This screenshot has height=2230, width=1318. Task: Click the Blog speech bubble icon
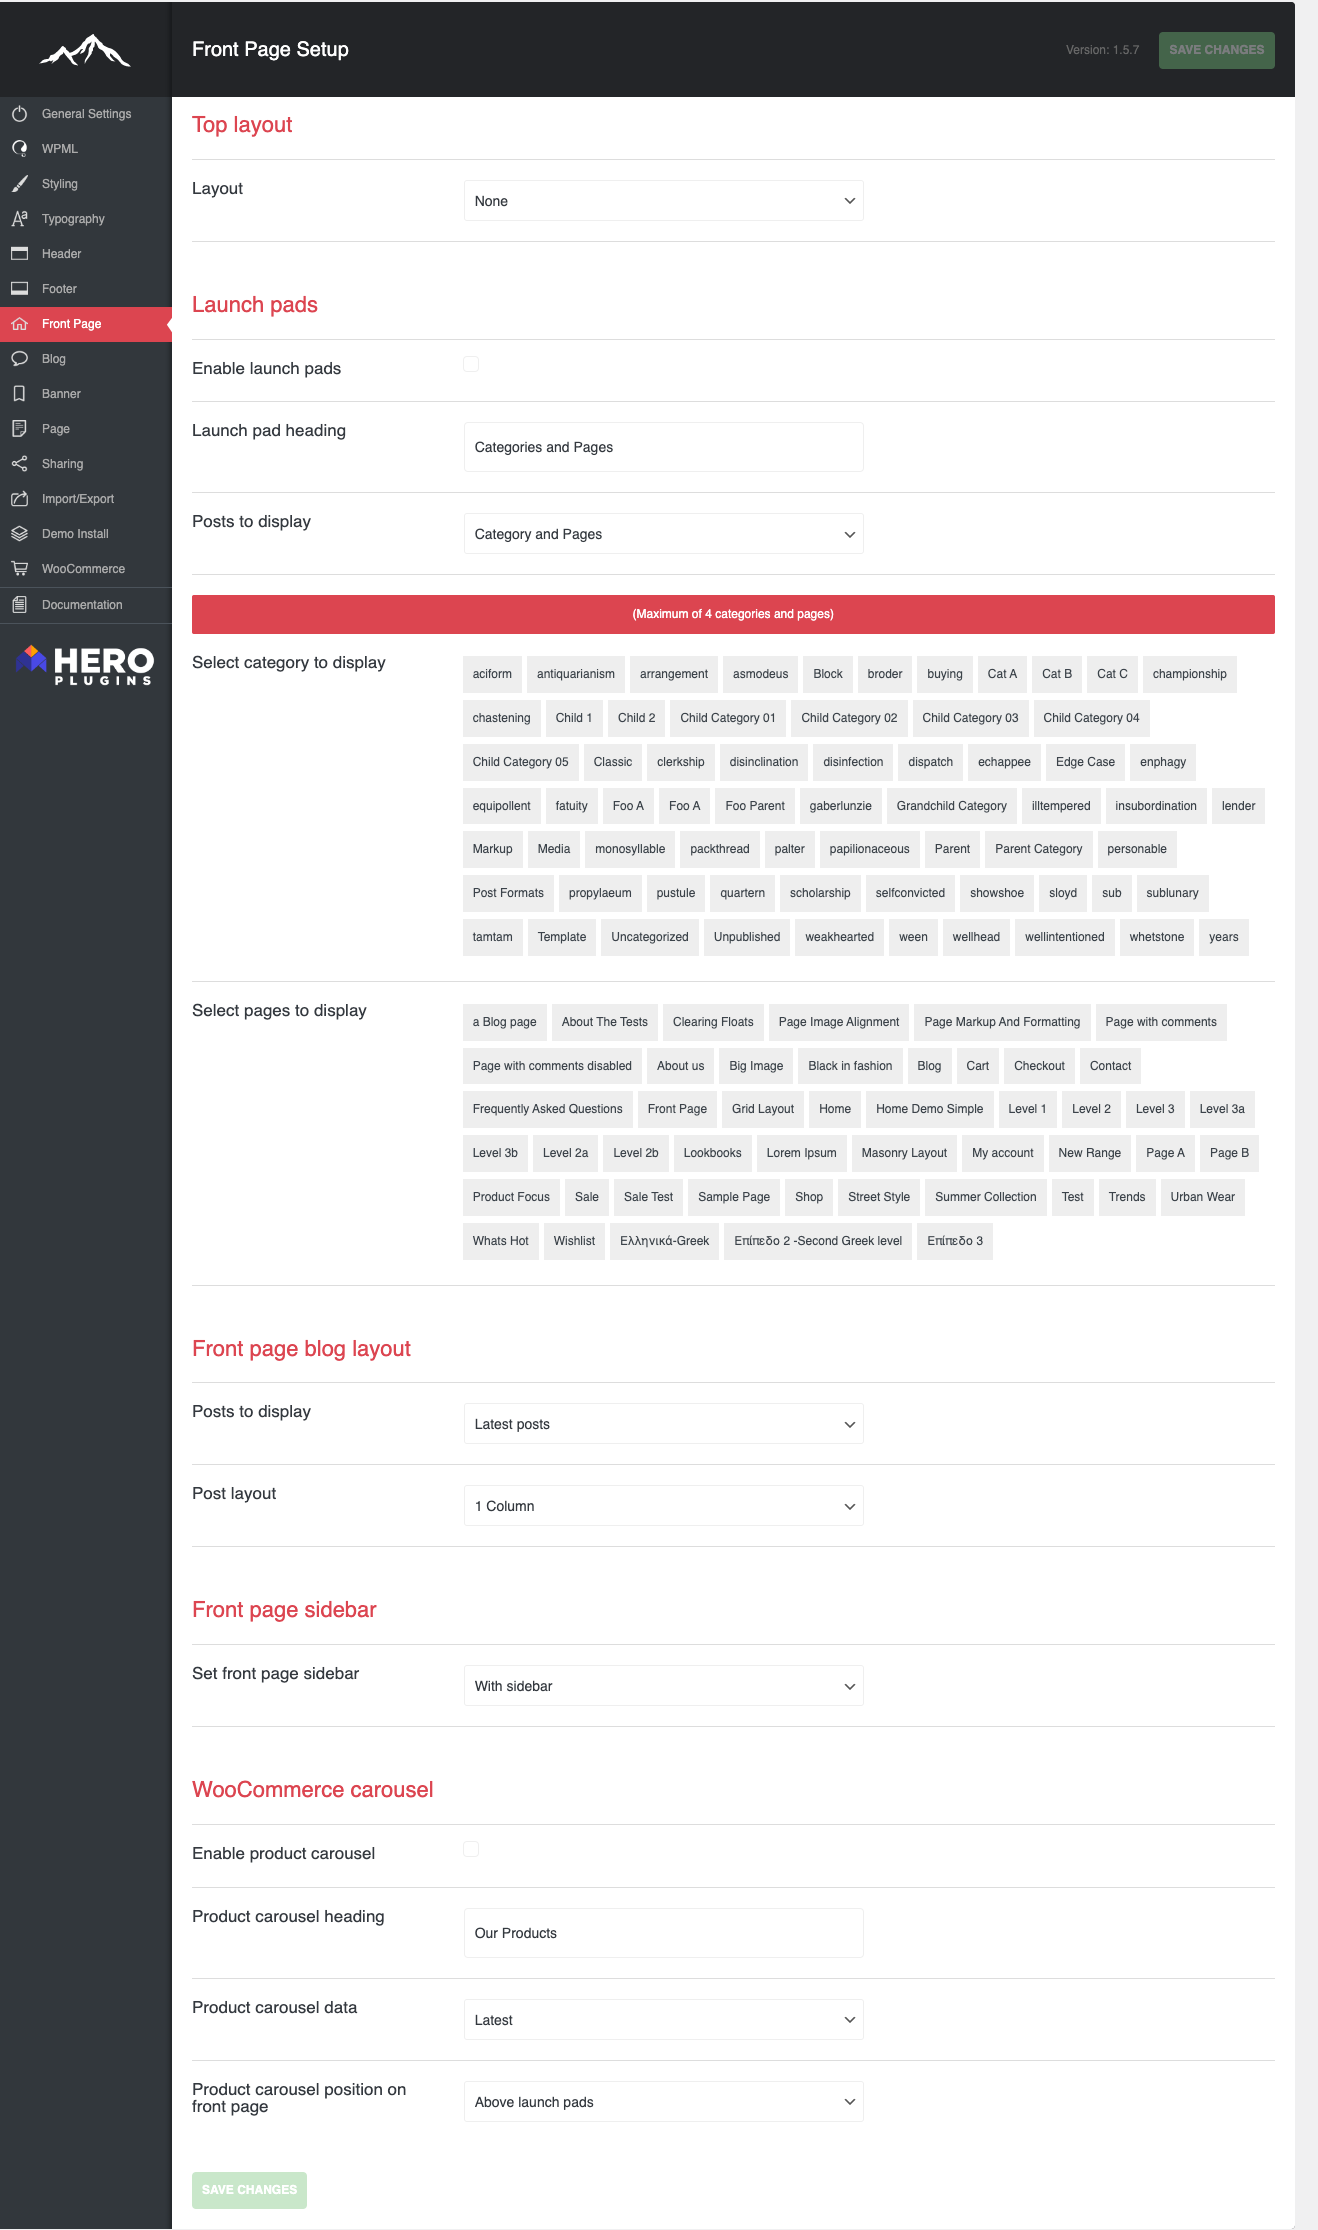click(19, 359)
